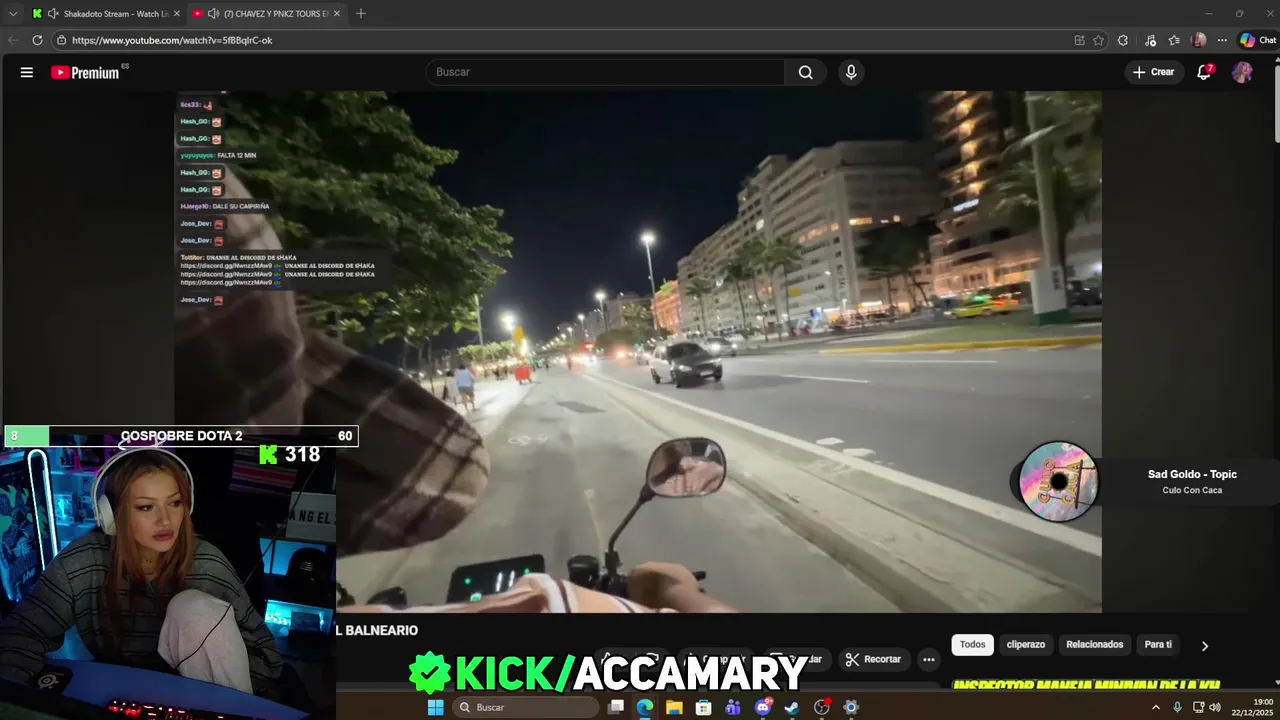Screen dimensions: 1280x720
Task: Open File Explorer from taskbar
Action: [x=674, y=707]
